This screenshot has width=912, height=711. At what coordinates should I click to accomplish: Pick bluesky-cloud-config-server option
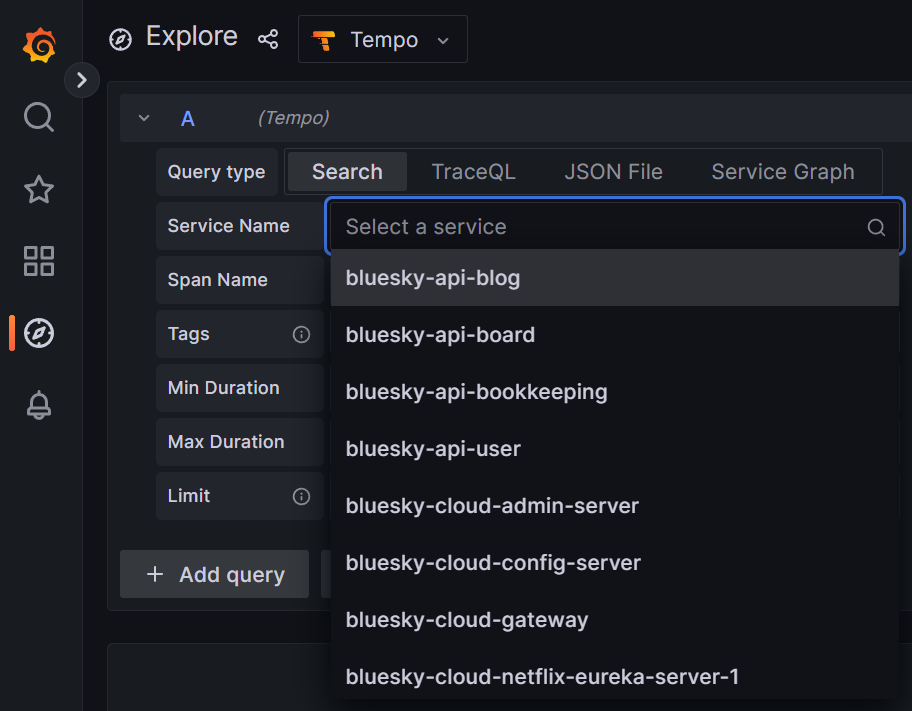(x=615, y=563)
